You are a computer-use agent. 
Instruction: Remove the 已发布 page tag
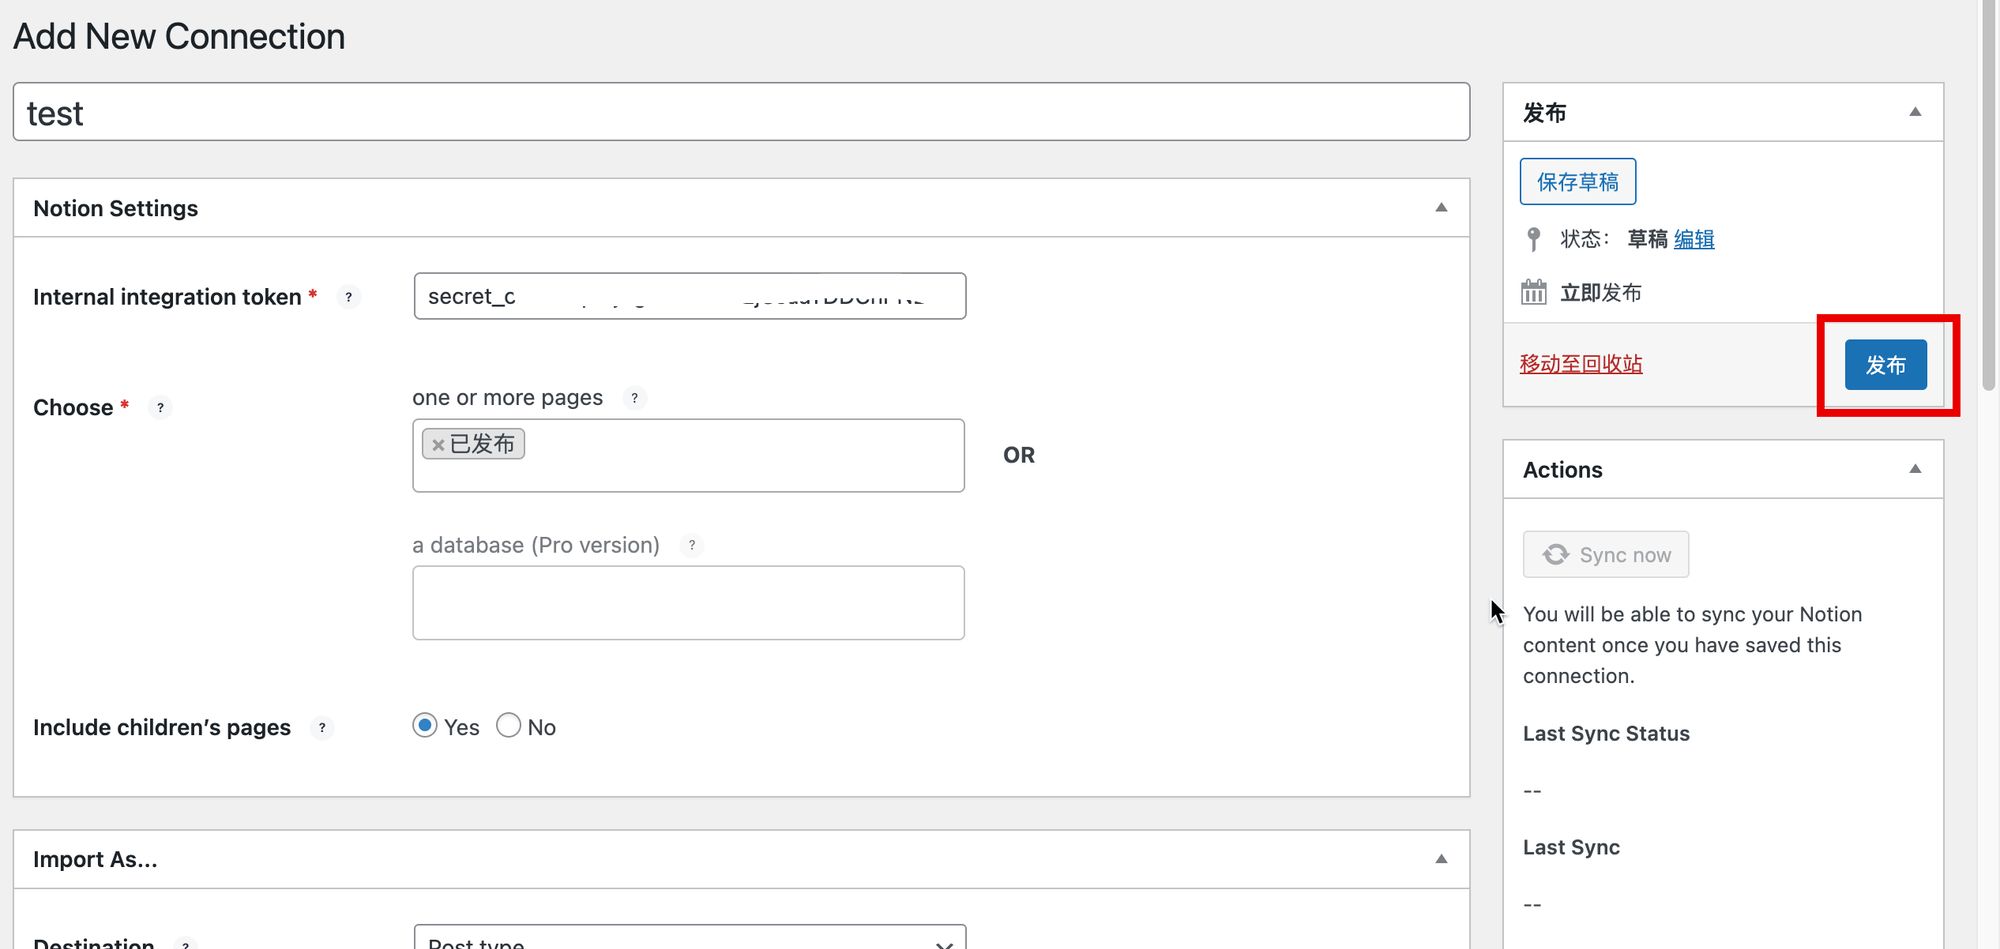(x=438, y=445)
